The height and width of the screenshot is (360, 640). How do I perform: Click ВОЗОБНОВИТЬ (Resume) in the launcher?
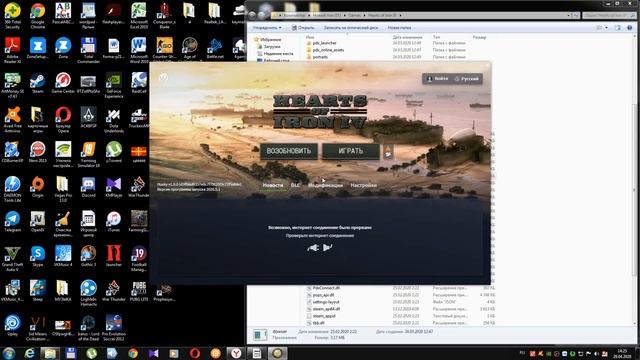pyautogui.click(x=289, y=151)
